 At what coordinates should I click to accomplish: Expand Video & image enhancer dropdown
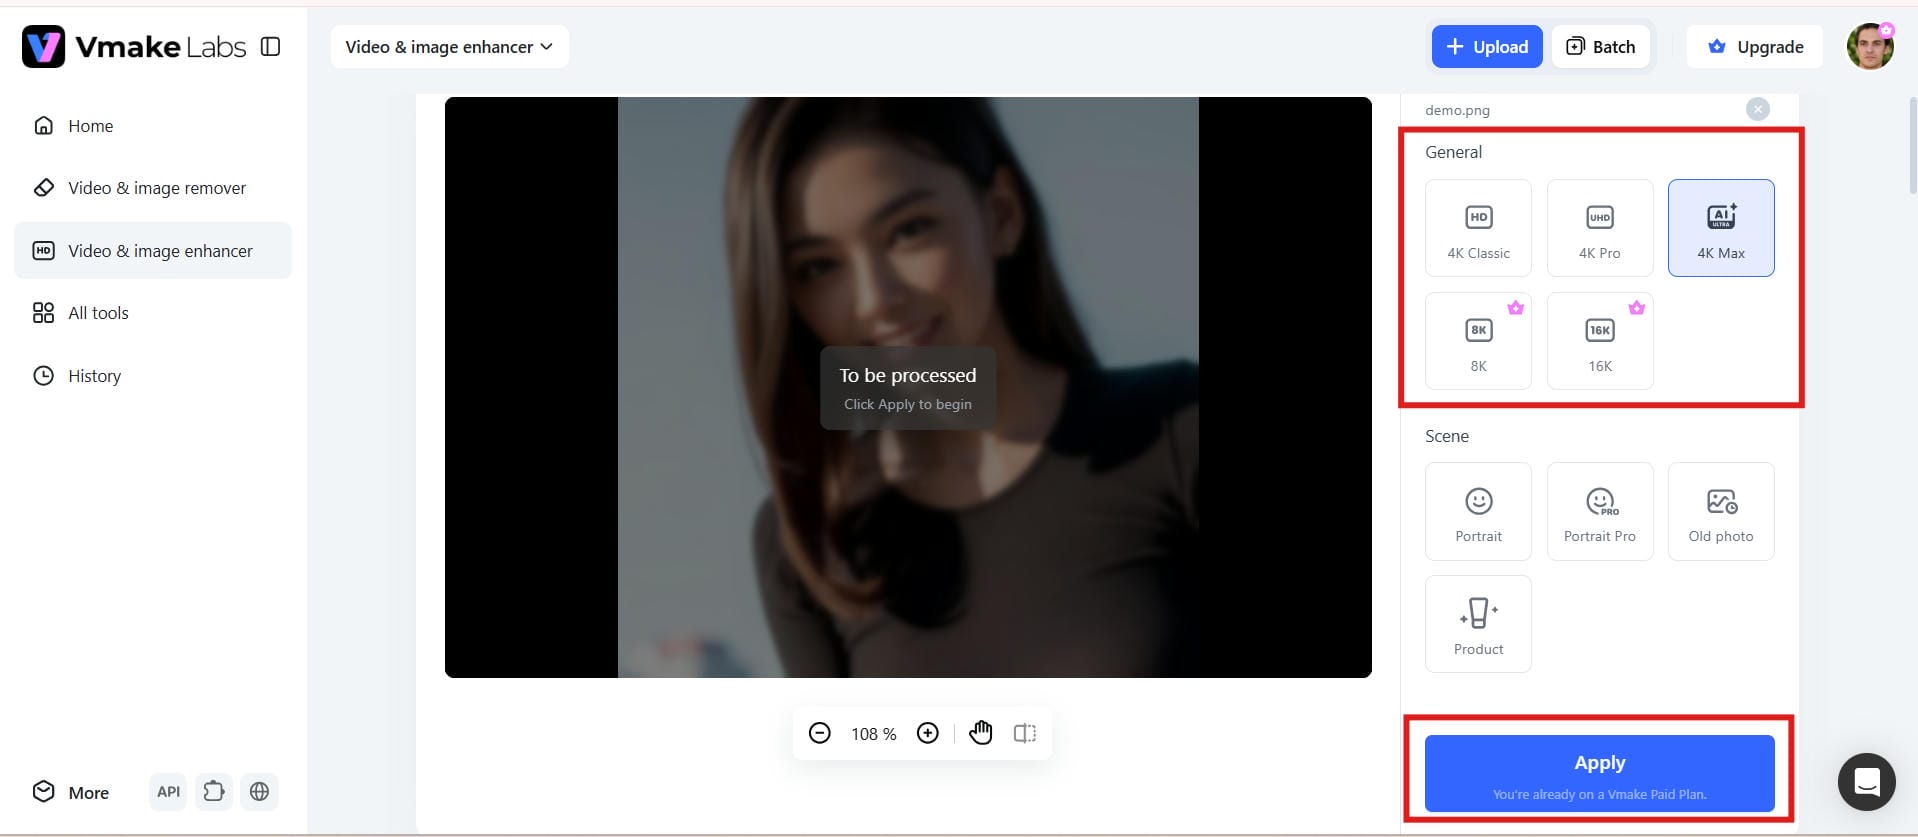tap(449, 47)
